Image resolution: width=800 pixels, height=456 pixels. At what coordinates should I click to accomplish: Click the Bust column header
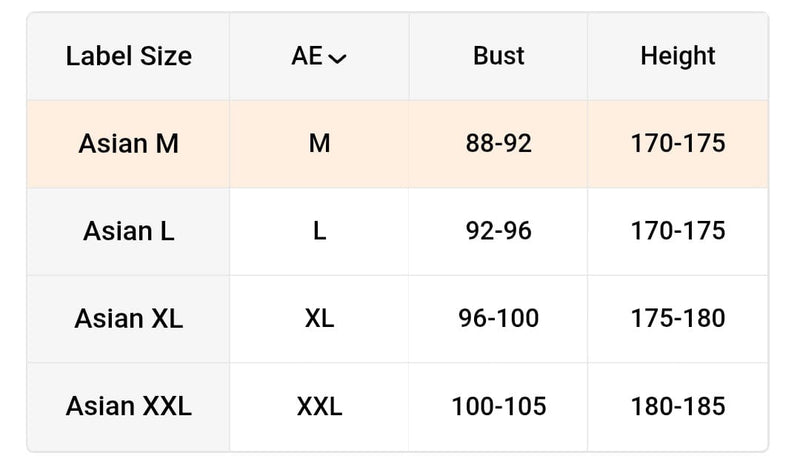(498, 56)
